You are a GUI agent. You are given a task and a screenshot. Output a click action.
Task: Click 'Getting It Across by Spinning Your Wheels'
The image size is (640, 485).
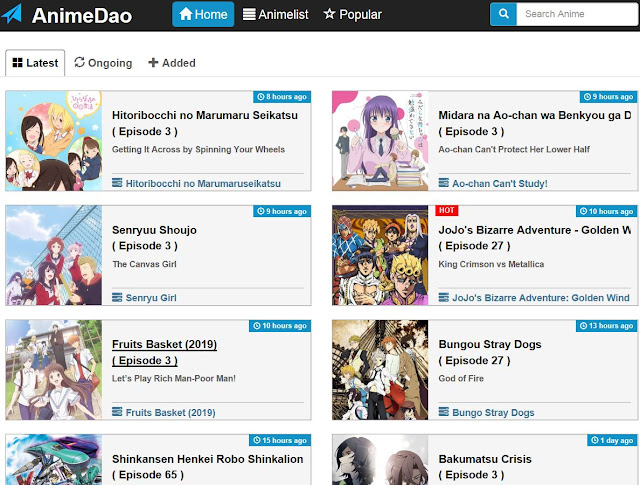coord(198,149)
